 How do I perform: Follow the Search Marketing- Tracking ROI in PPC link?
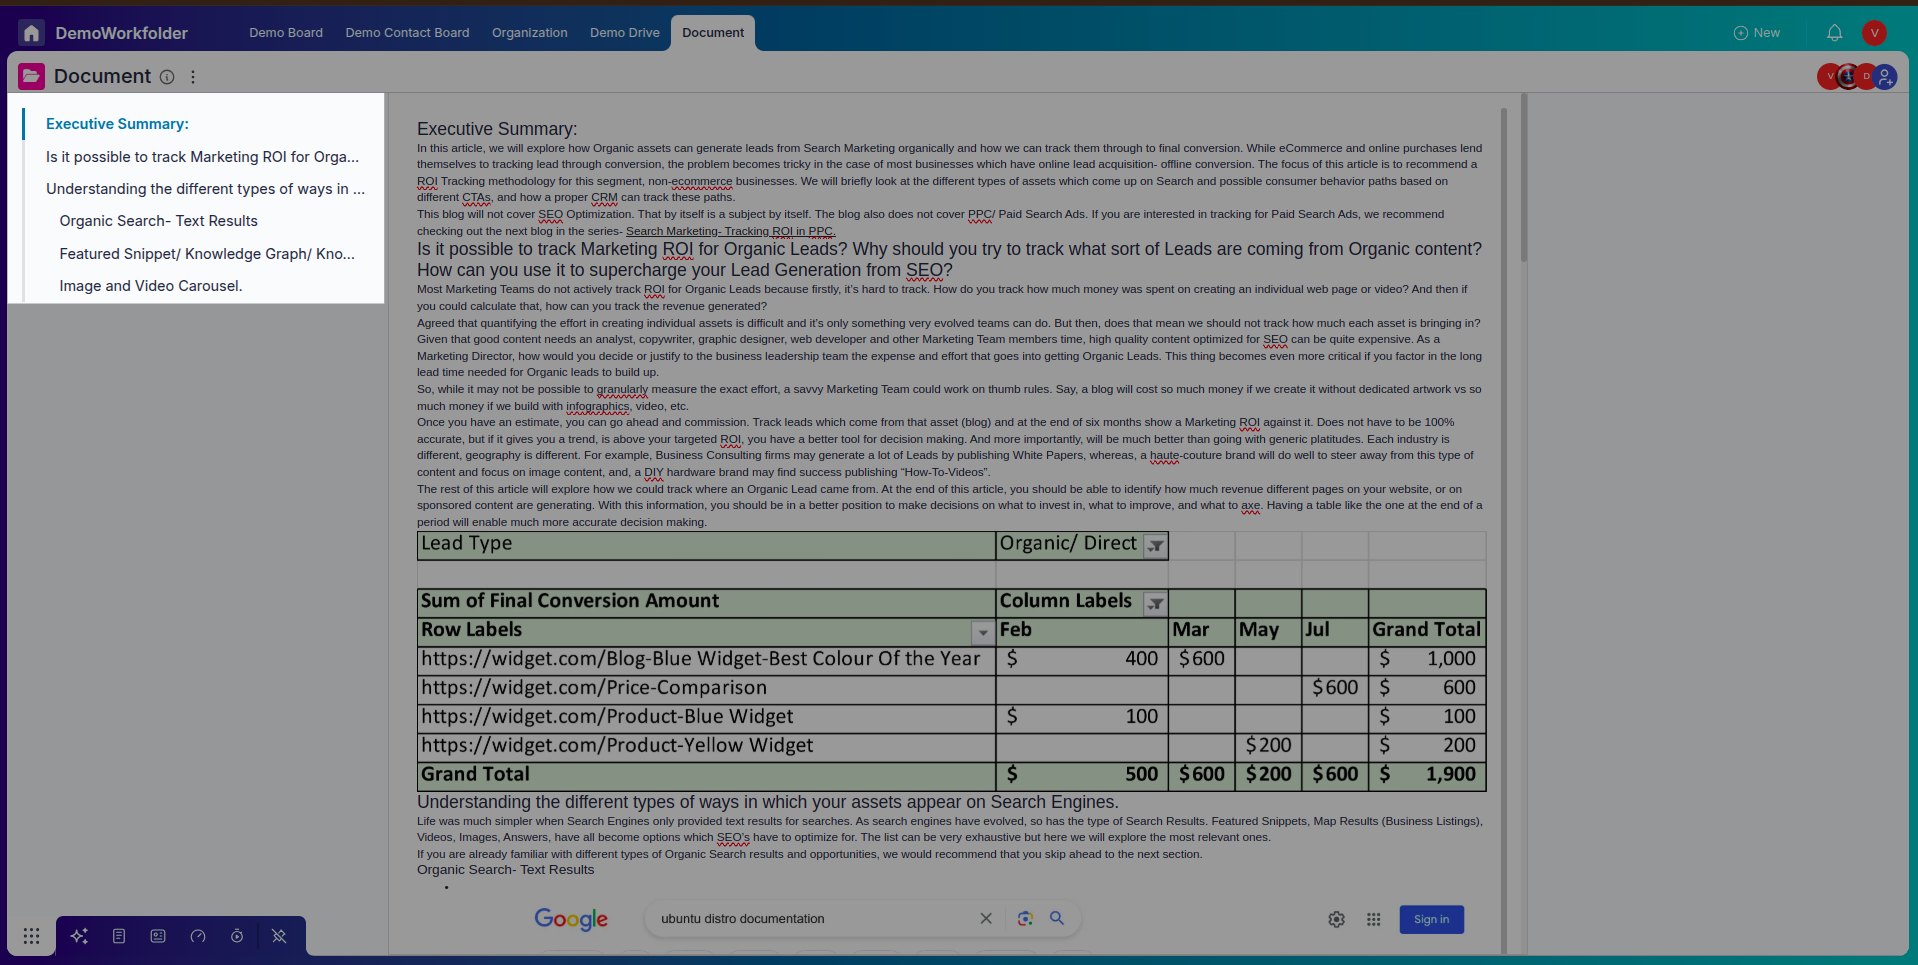pos(730,231)
